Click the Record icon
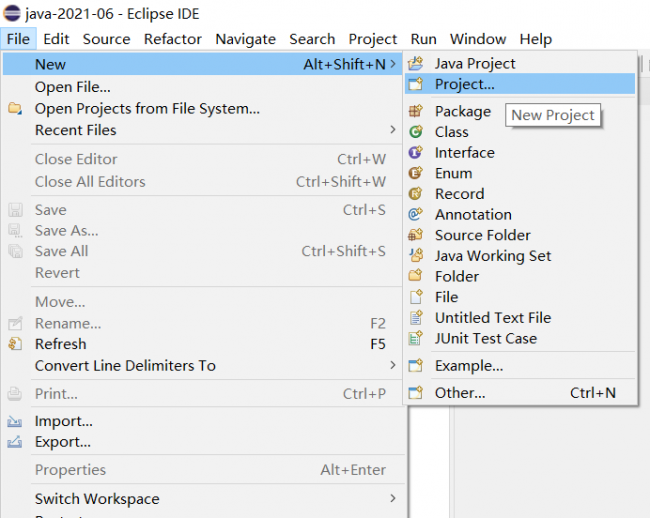The width and height of the screenshot is (650, 518). (x=415, y=194)
